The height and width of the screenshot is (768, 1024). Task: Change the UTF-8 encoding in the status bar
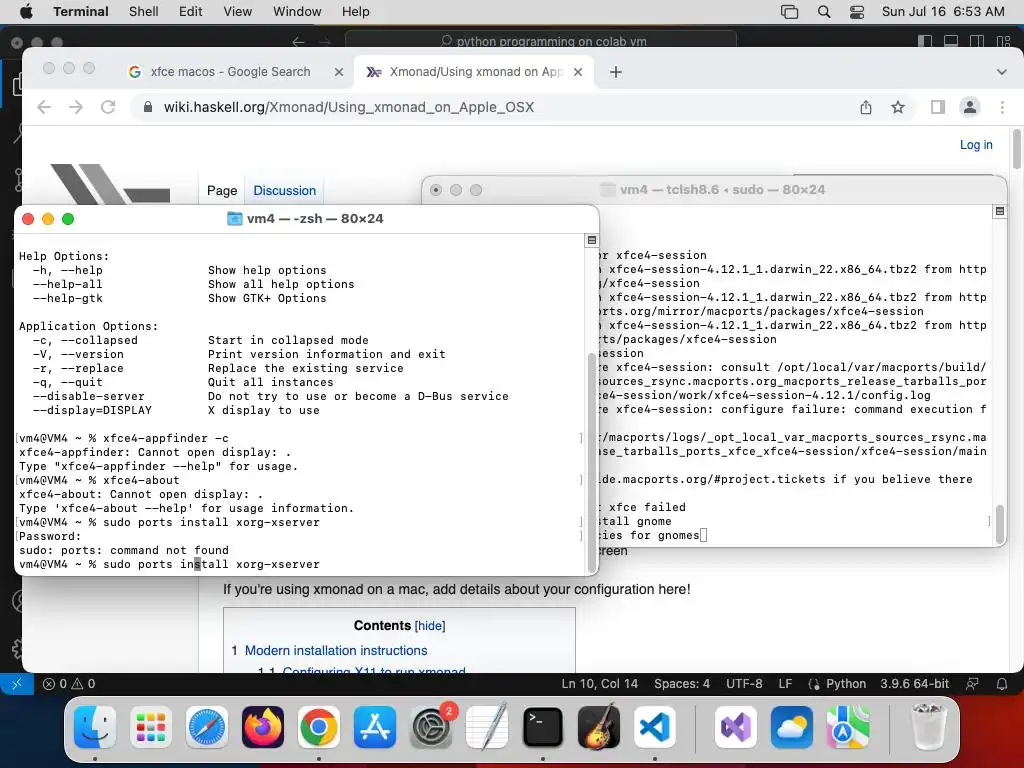744,684
